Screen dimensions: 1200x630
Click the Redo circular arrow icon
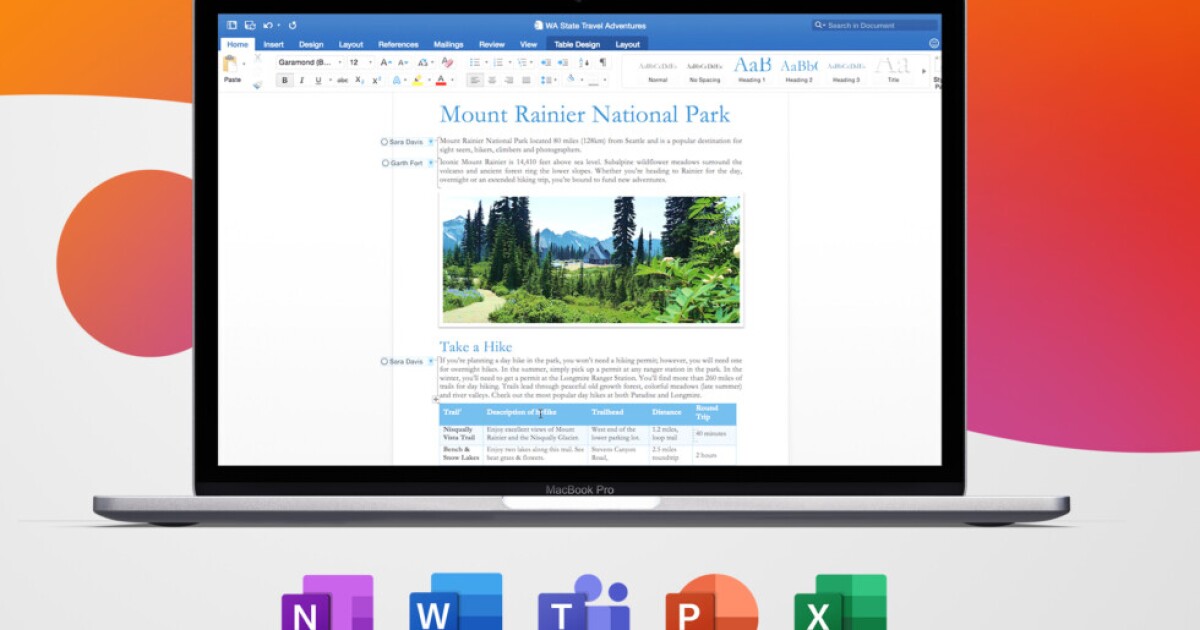pyautogui.click(x=293, y=25)
